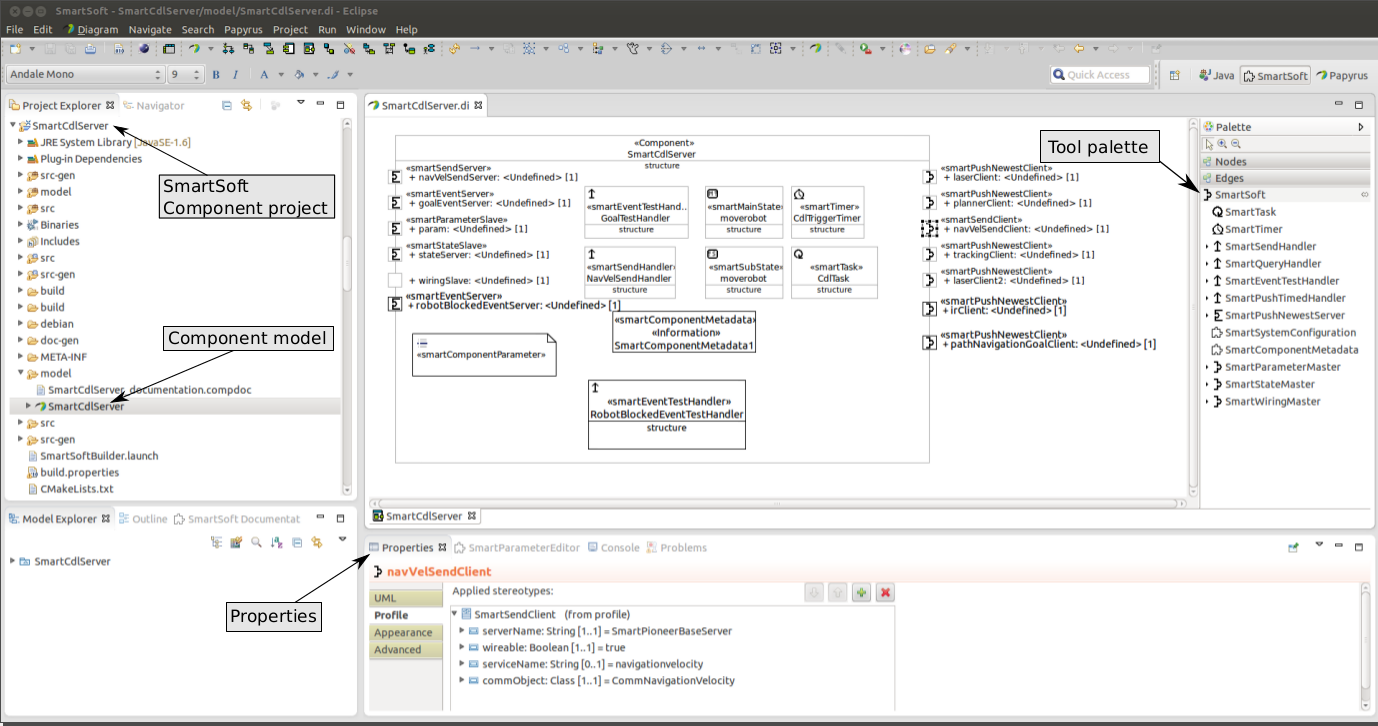
Task: Select the SmartParameterMaster palette tool
Action: [x=1275, y=367]
